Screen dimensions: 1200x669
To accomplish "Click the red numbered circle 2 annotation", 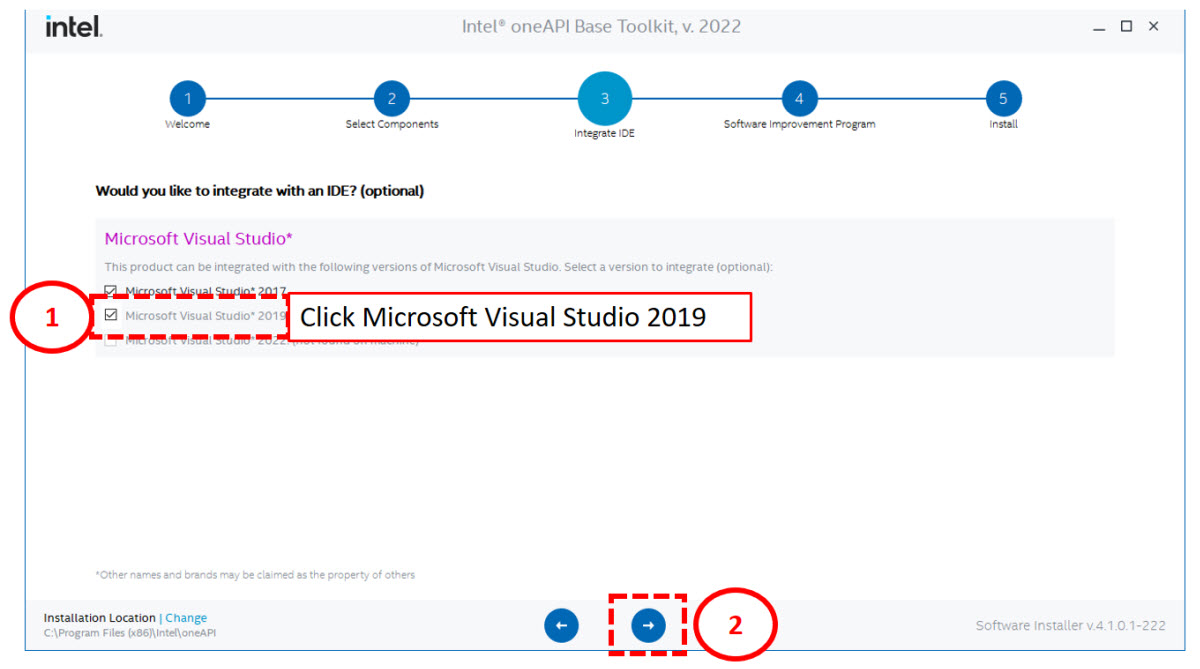I will (x=735, y=626).
